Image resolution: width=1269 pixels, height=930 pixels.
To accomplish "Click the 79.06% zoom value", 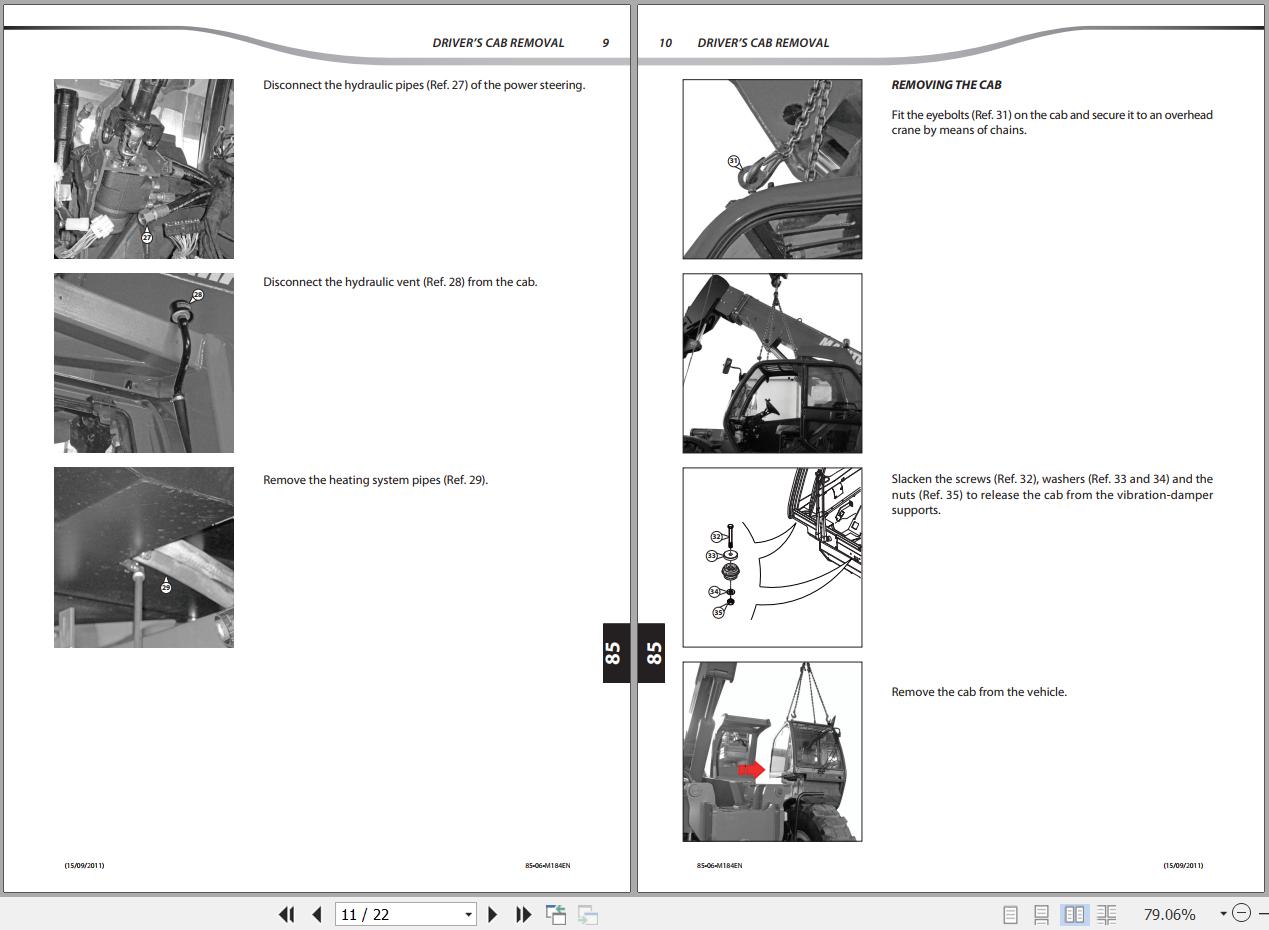I will point(1169,914).
